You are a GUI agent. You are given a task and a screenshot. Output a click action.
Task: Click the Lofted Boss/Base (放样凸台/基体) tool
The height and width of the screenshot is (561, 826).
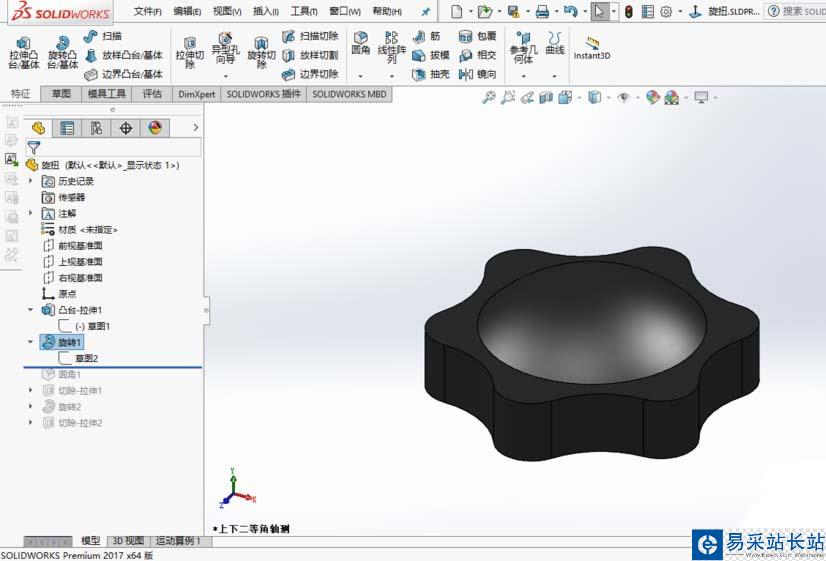pyautogui.click(x=124, y=55)
